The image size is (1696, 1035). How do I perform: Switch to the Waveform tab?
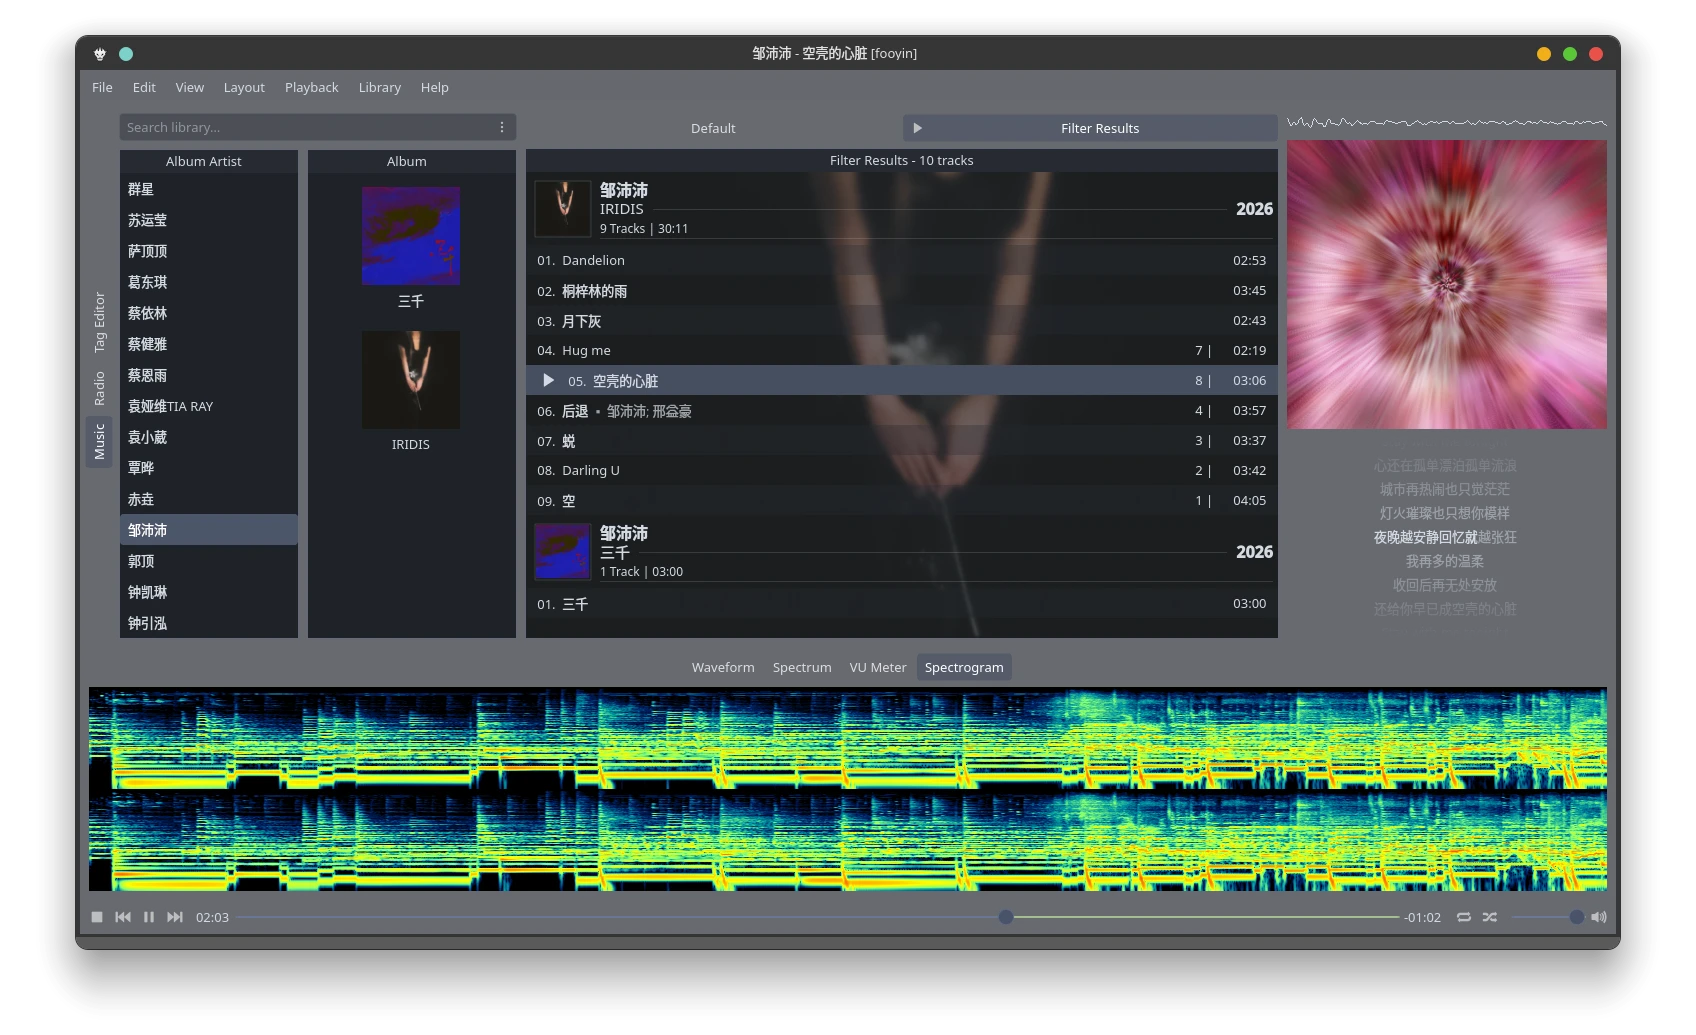[x=723, y=667]
